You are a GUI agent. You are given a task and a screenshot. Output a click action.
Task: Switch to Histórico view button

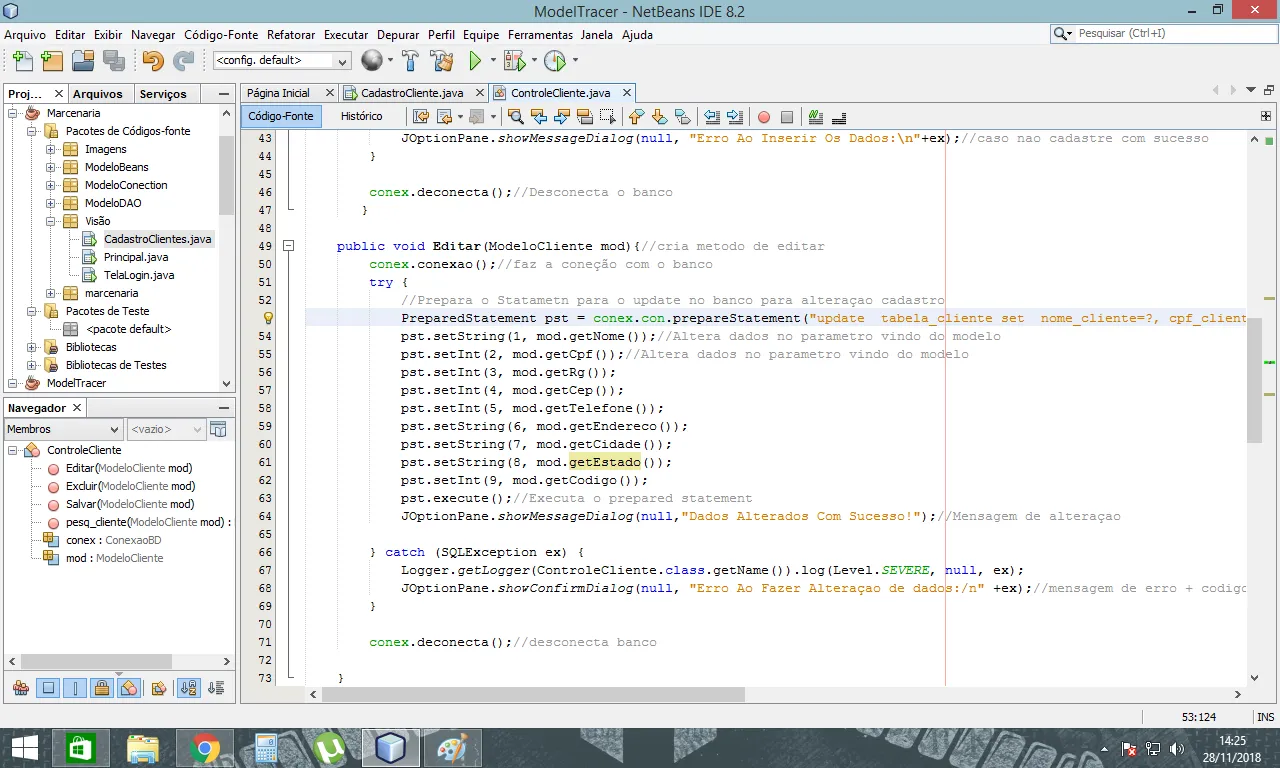pyautogui.click(x=361, y=116)
